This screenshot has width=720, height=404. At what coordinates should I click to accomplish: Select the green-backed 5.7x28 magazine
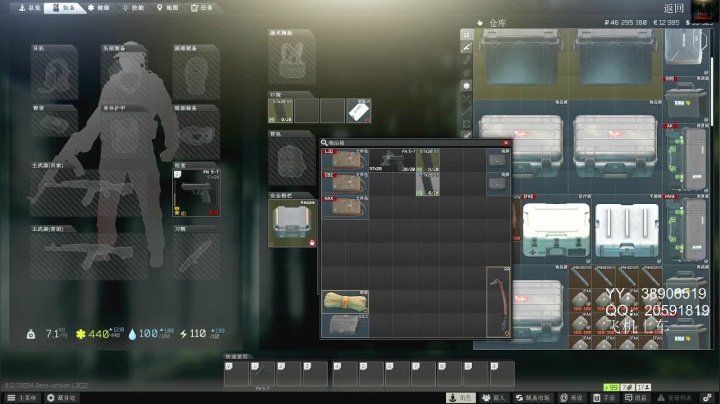pyautogui.click(x=428, y=160)
